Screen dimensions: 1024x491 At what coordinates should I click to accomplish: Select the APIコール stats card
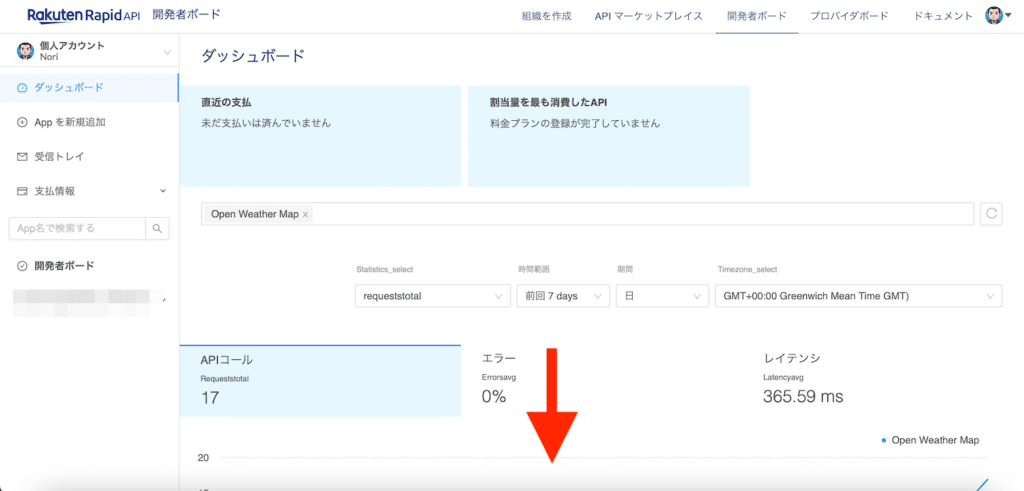319,379
